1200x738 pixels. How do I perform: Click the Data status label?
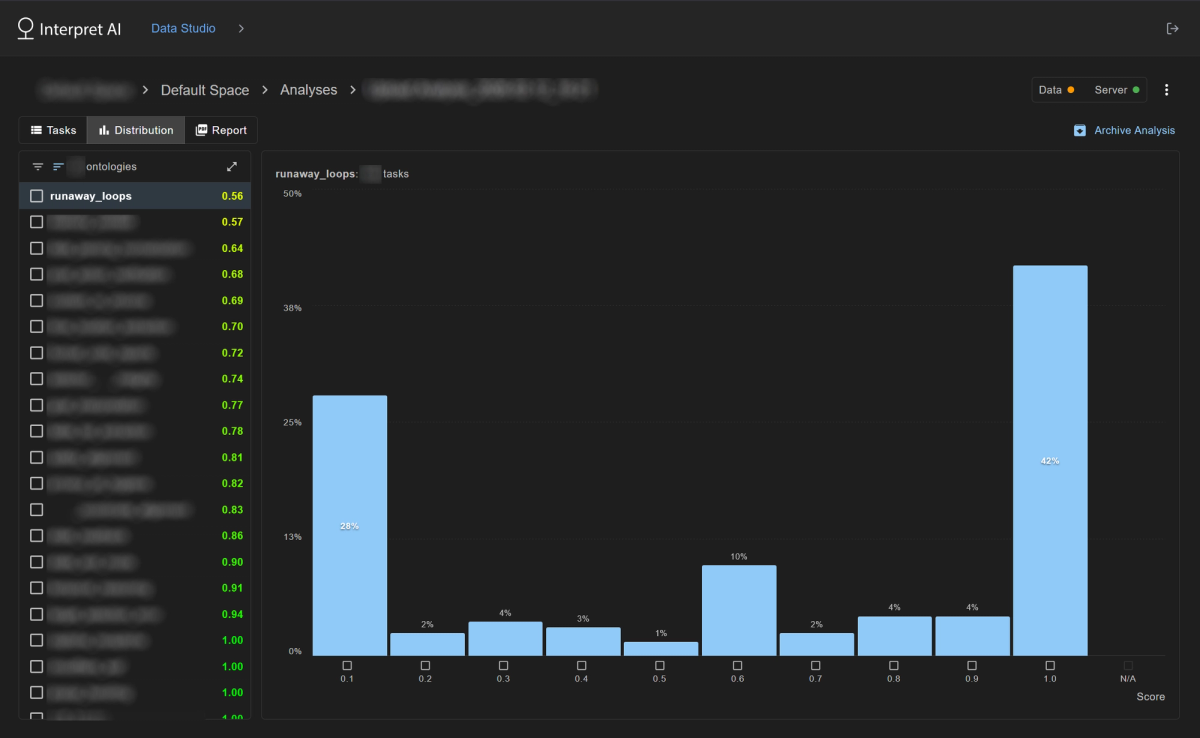pyautogui.click(x=1050, y=90)
